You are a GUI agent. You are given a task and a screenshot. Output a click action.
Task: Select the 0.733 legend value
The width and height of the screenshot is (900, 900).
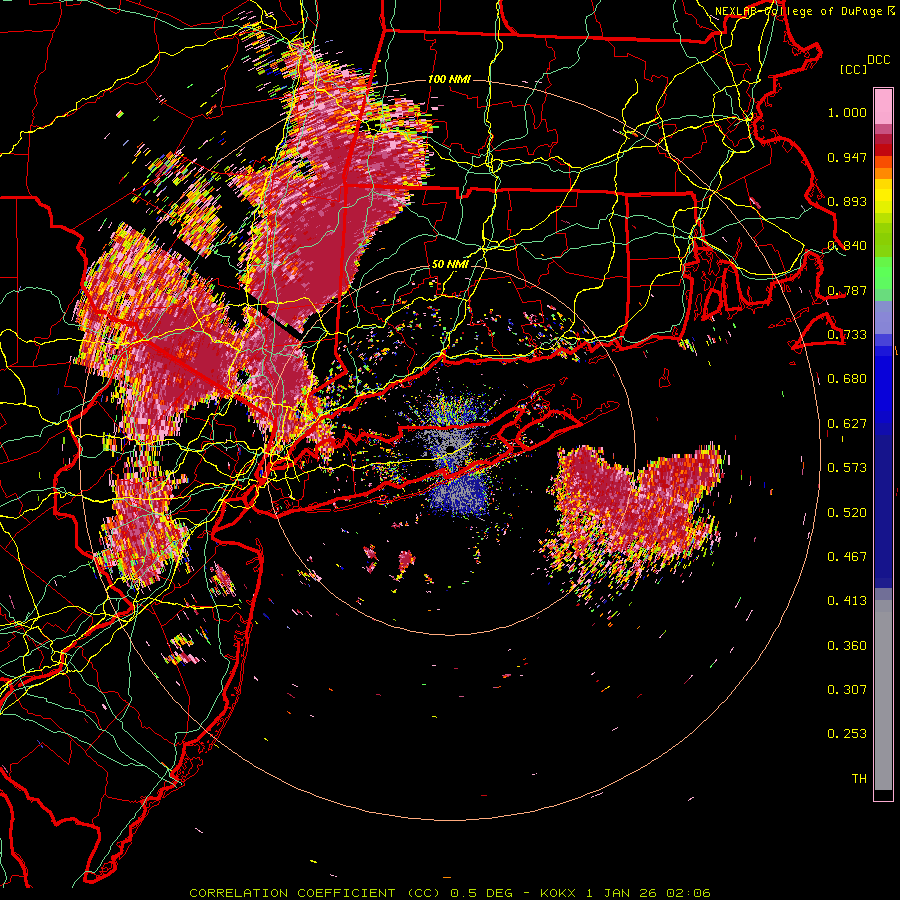[847, 335]
